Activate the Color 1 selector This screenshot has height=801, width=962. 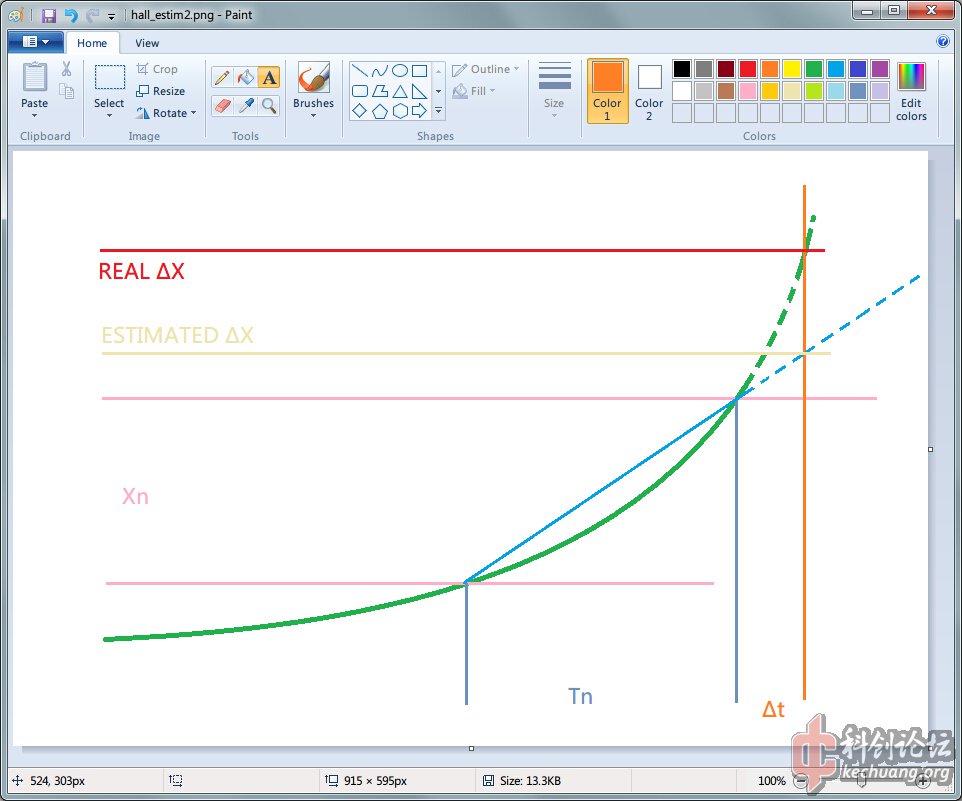607,90
